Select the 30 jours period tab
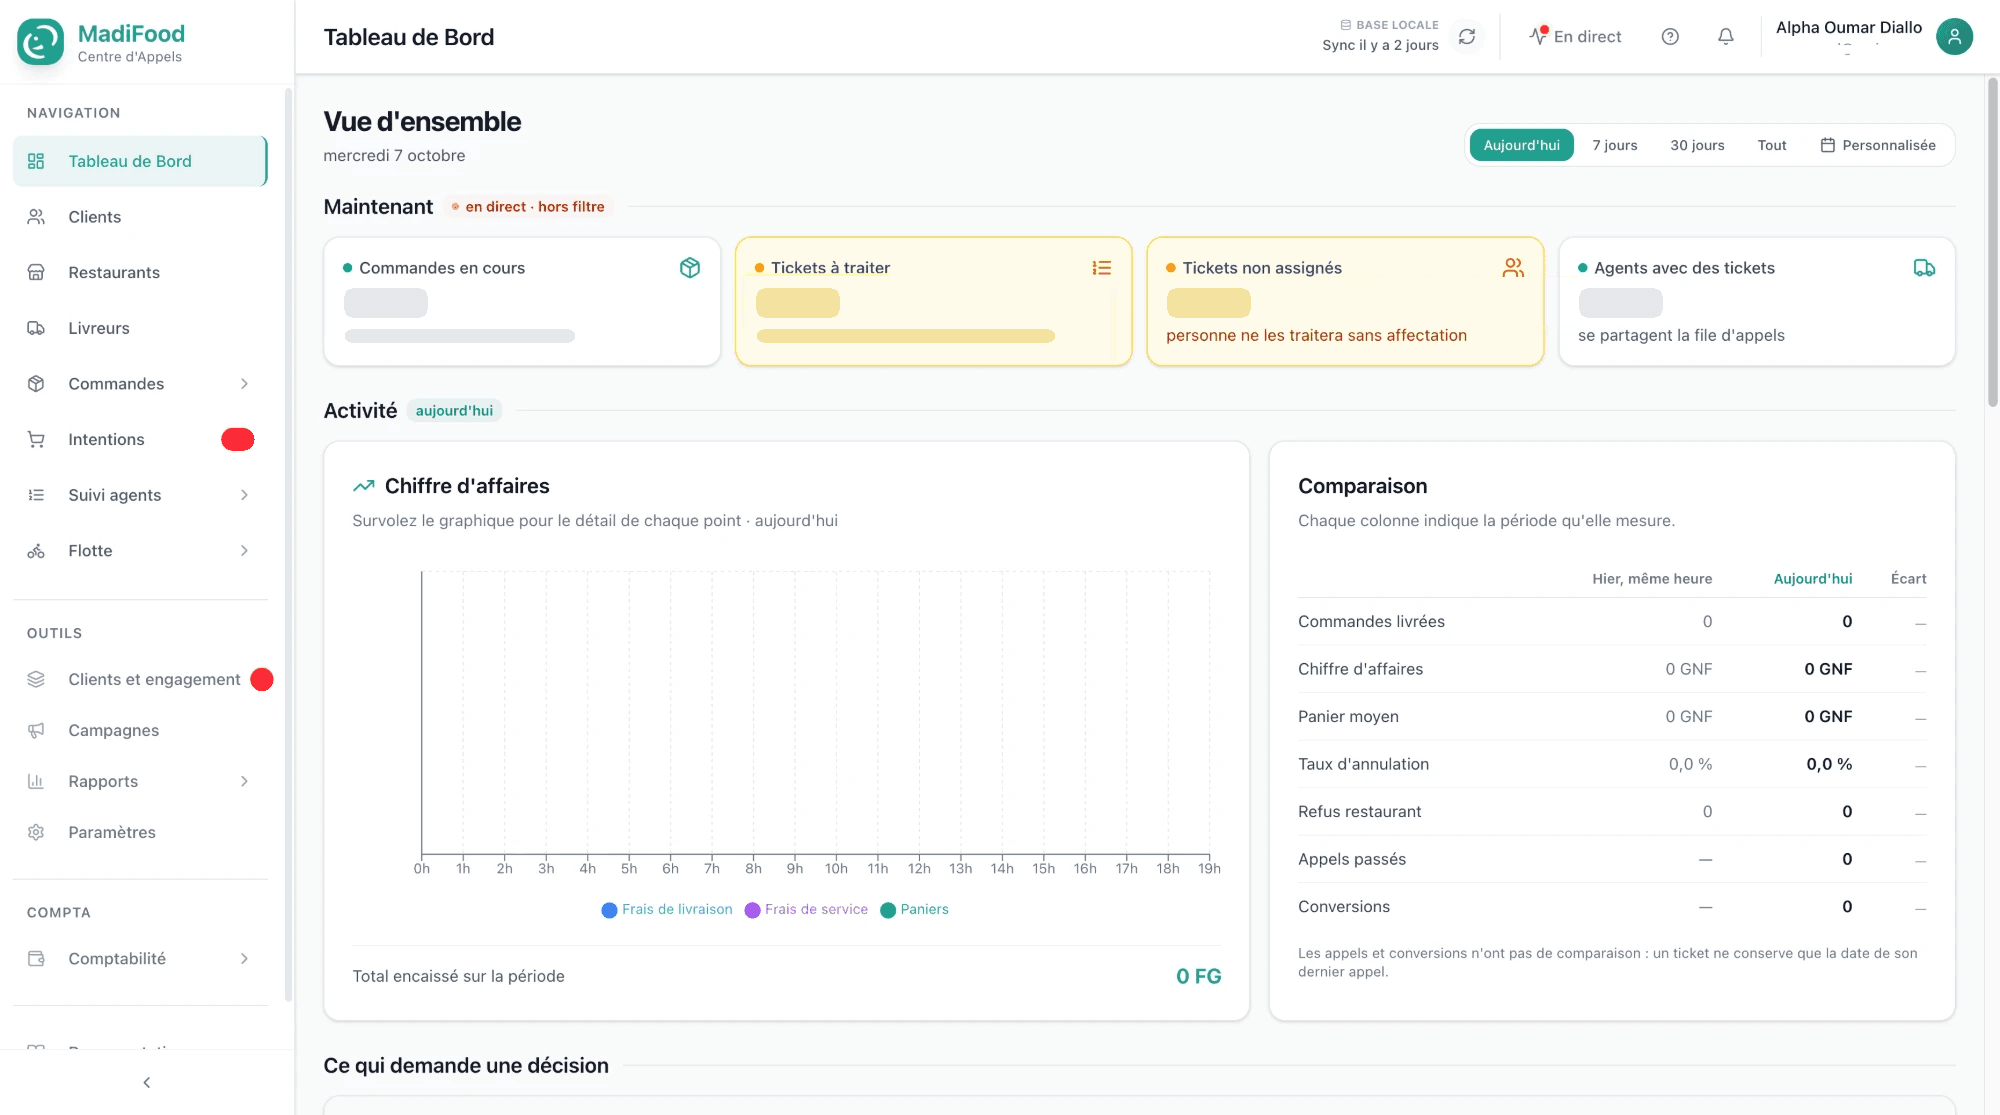Screen dimensions: 2000x1115 pos(1697,145)
